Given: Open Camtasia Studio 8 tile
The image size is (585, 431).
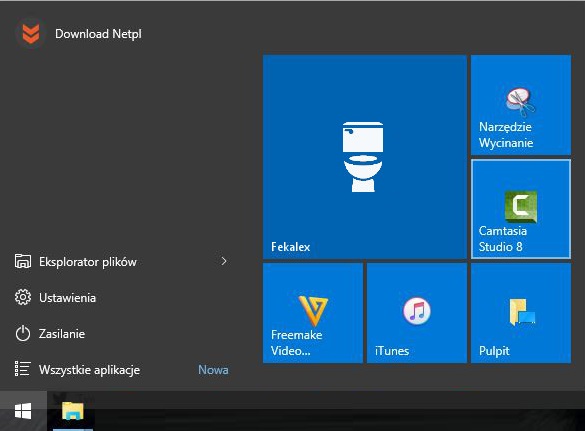Looking at the screenshot, I should click(521, 209).
